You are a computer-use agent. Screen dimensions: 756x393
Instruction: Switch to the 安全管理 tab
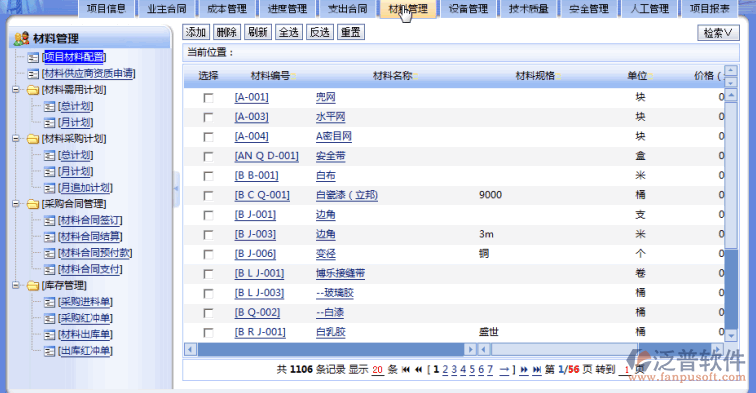pos(589,9)
